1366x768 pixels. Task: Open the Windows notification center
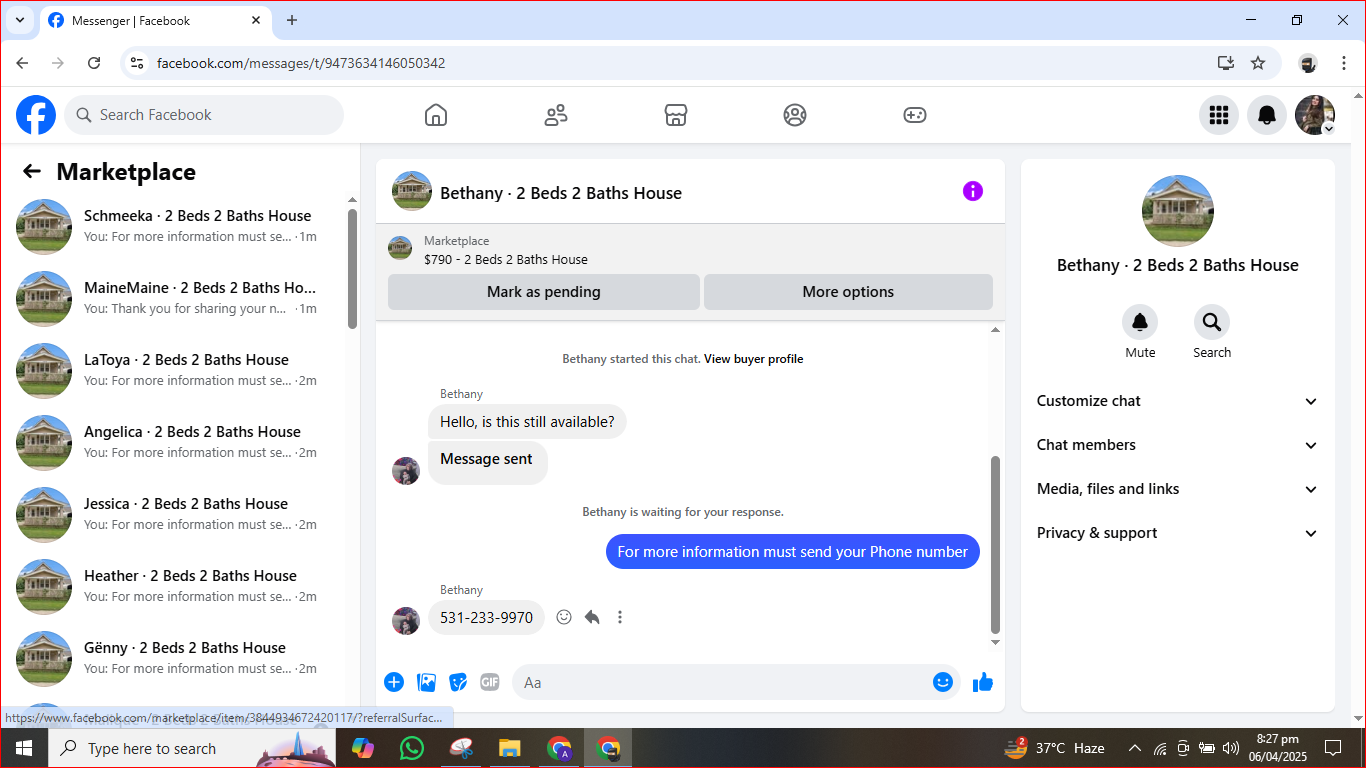click(1332, 748)
